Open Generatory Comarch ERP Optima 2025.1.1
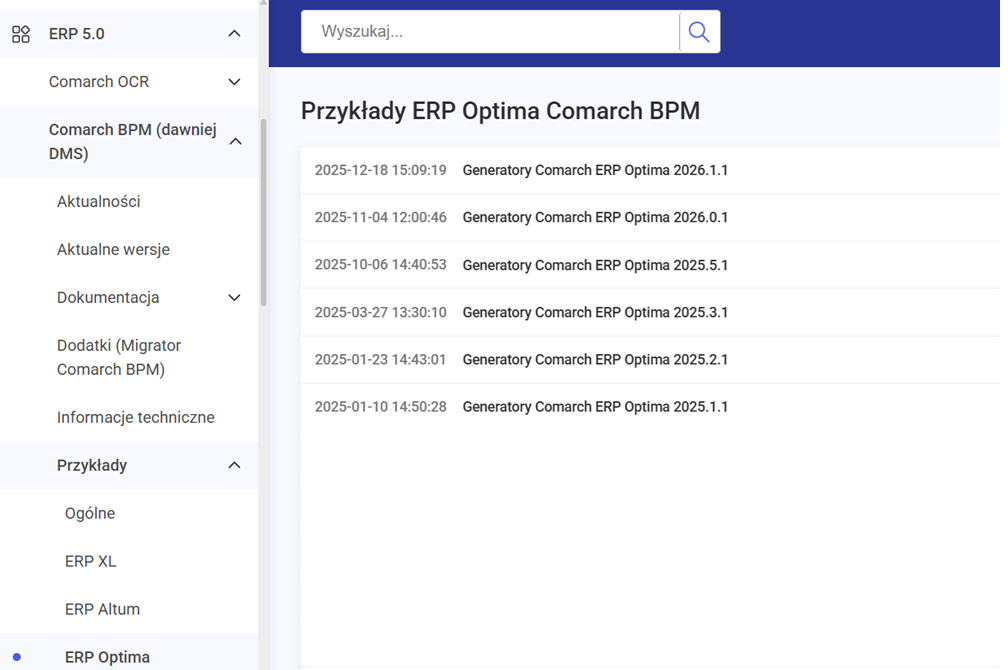 pos(595,407)
